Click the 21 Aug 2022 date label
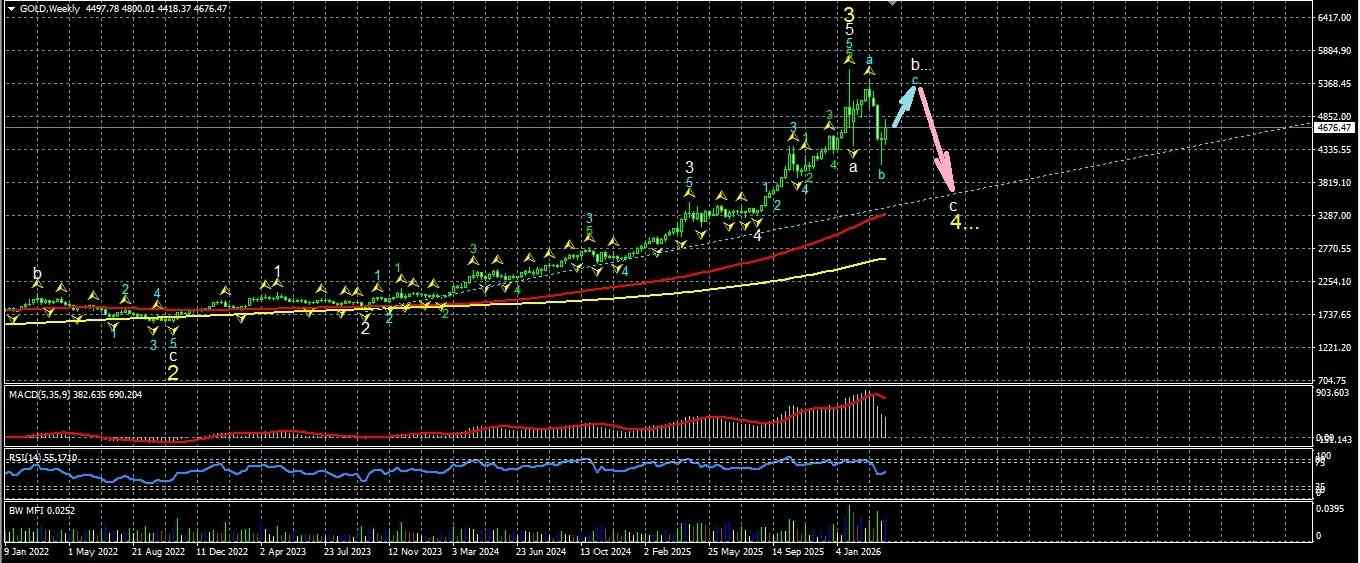 tap(158, 551)
